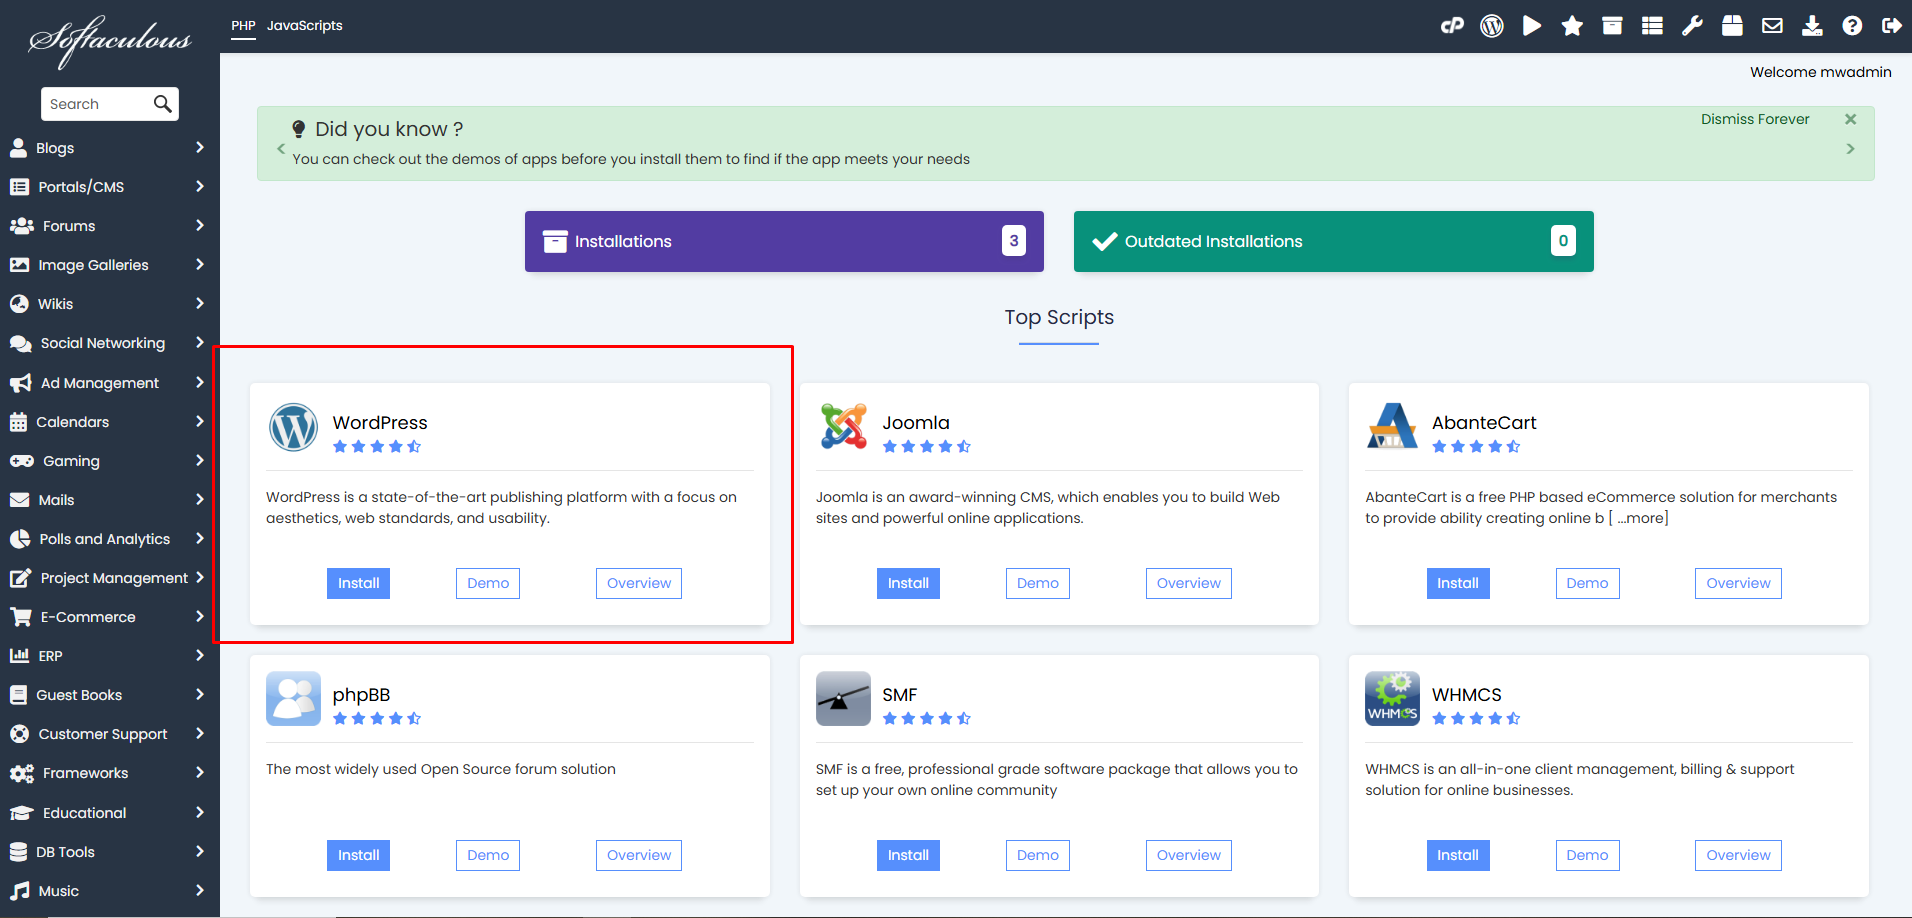Viewport: 1912px width, 918px height.
Task: Open Frameworks sidebar menu item
Action: pos(108,773)
